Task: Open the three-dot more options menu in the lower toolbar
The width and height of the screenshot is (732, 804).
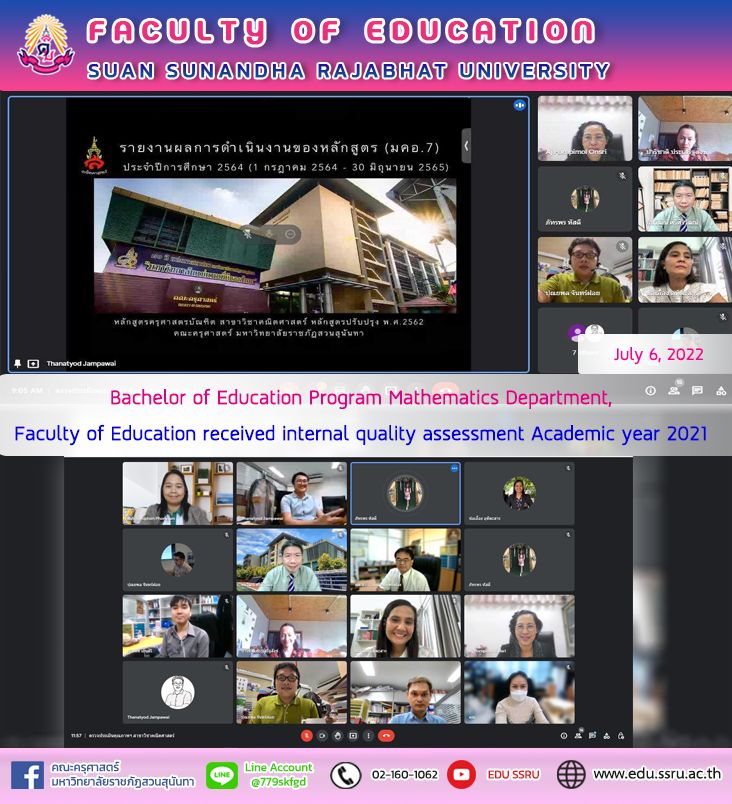Action: (368, 735)
